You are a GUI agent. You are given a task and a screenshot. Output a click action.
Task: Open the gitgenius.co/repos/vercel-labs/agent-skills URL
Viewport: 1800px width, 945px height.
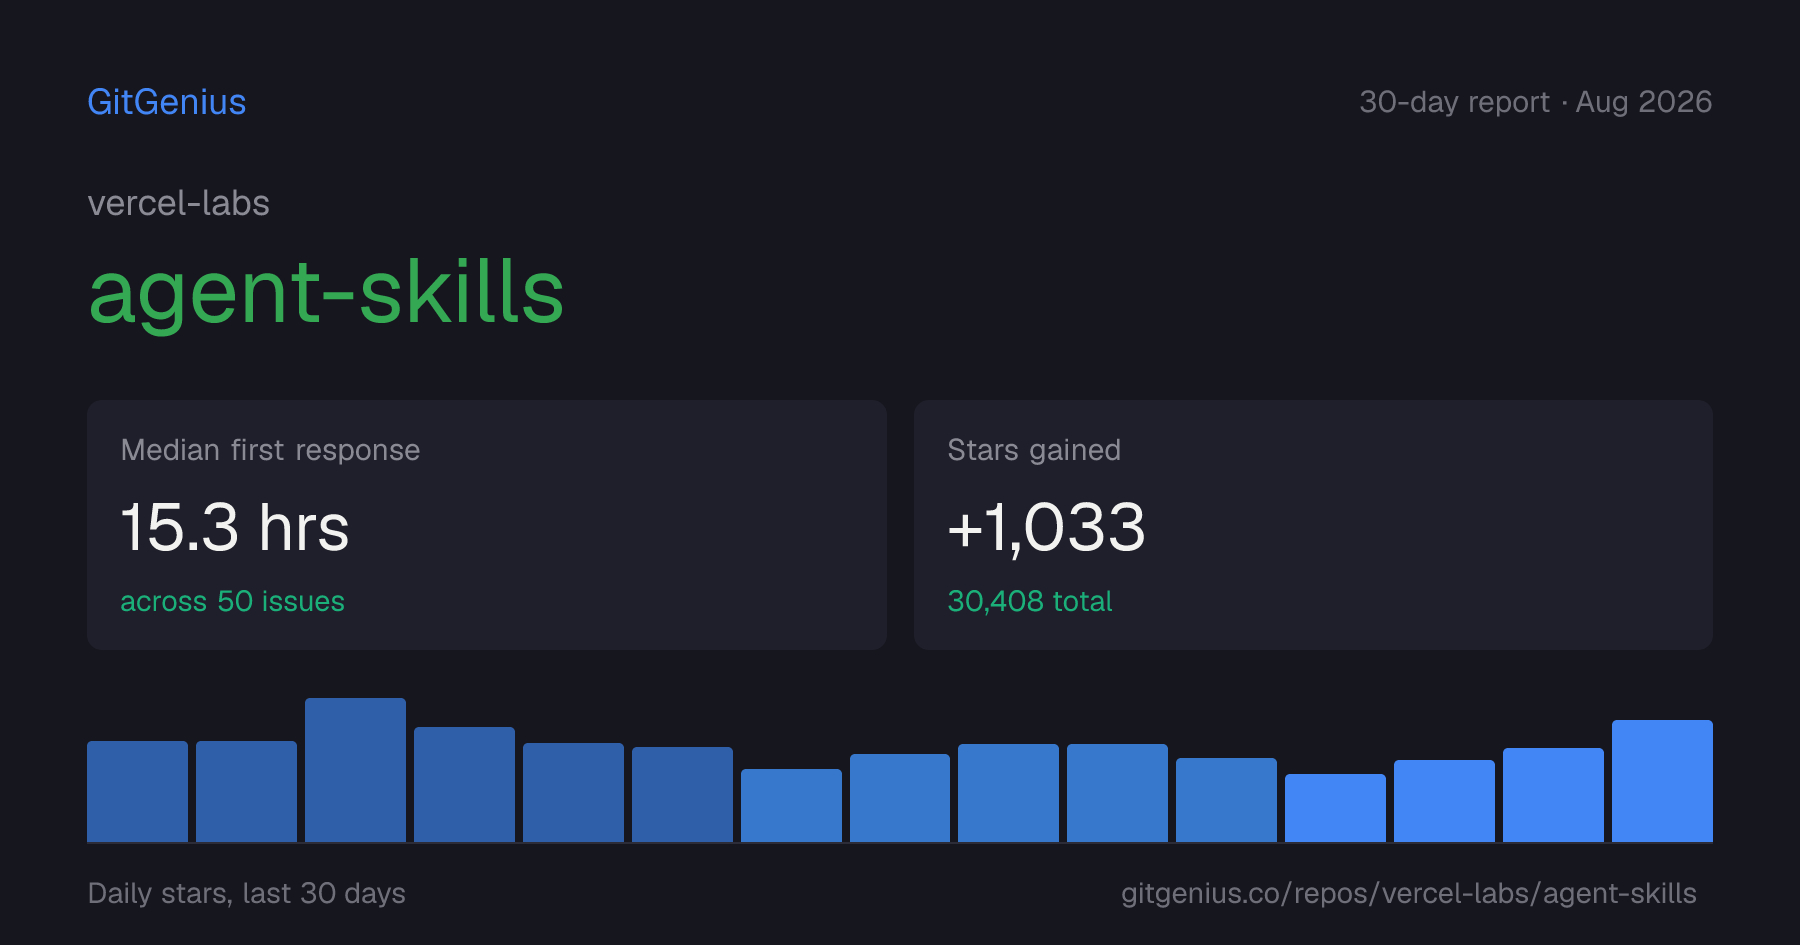tap(1409, 893)
